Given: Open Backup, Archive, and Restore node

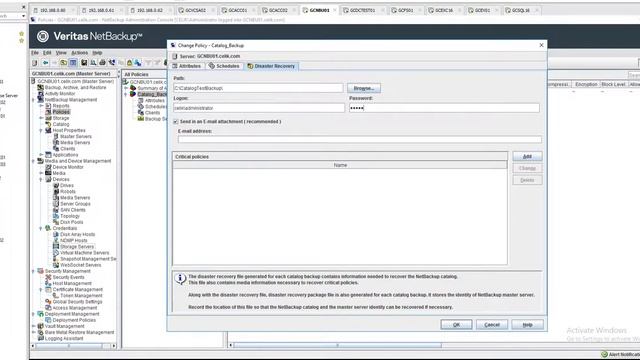Looking at the screenshot, I should point(75,87).
